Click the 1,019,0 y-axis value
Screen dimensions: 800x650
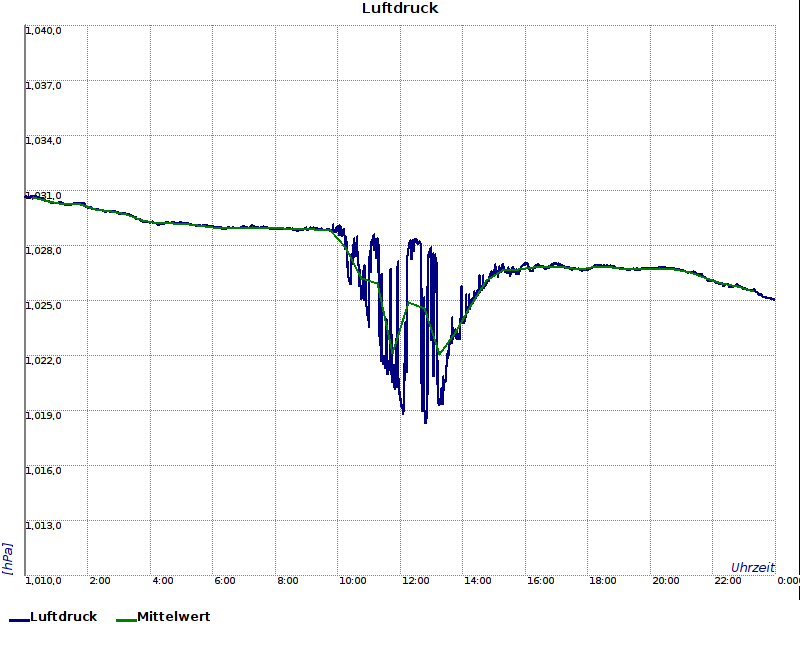coord(43,415)
